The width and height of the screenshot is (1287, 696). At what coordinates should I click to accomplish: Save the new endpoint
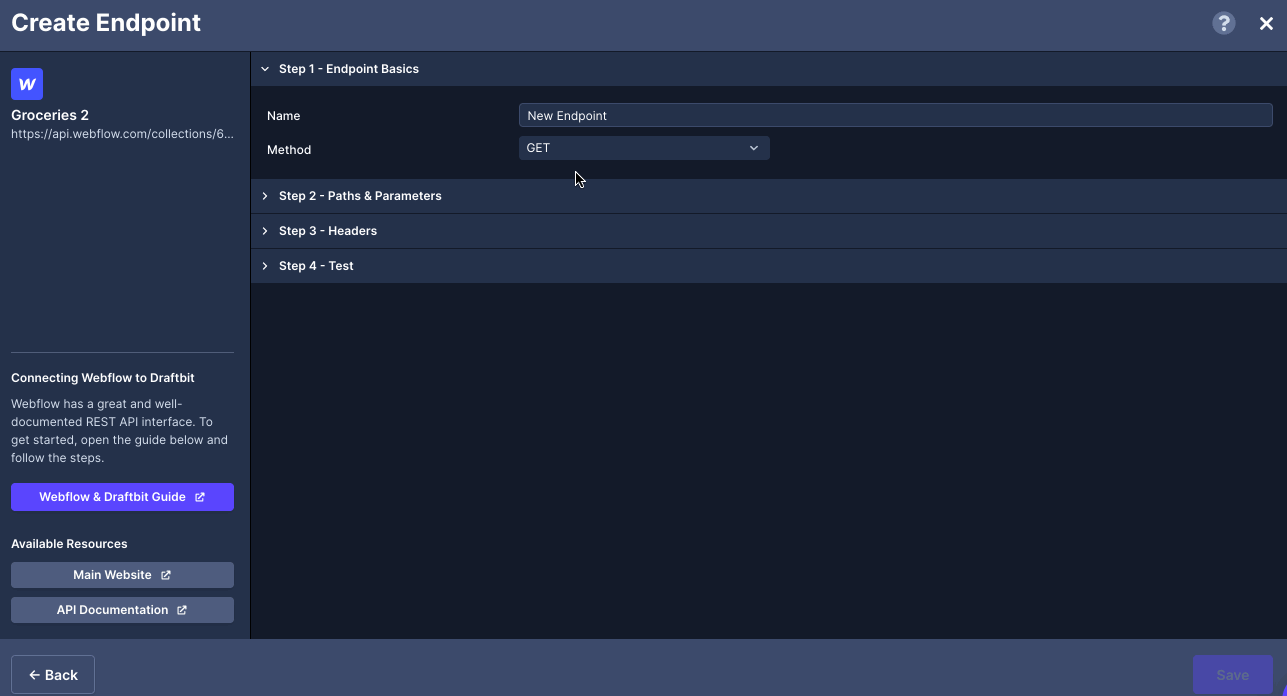pyautogui.click(x=1232, y=675)
